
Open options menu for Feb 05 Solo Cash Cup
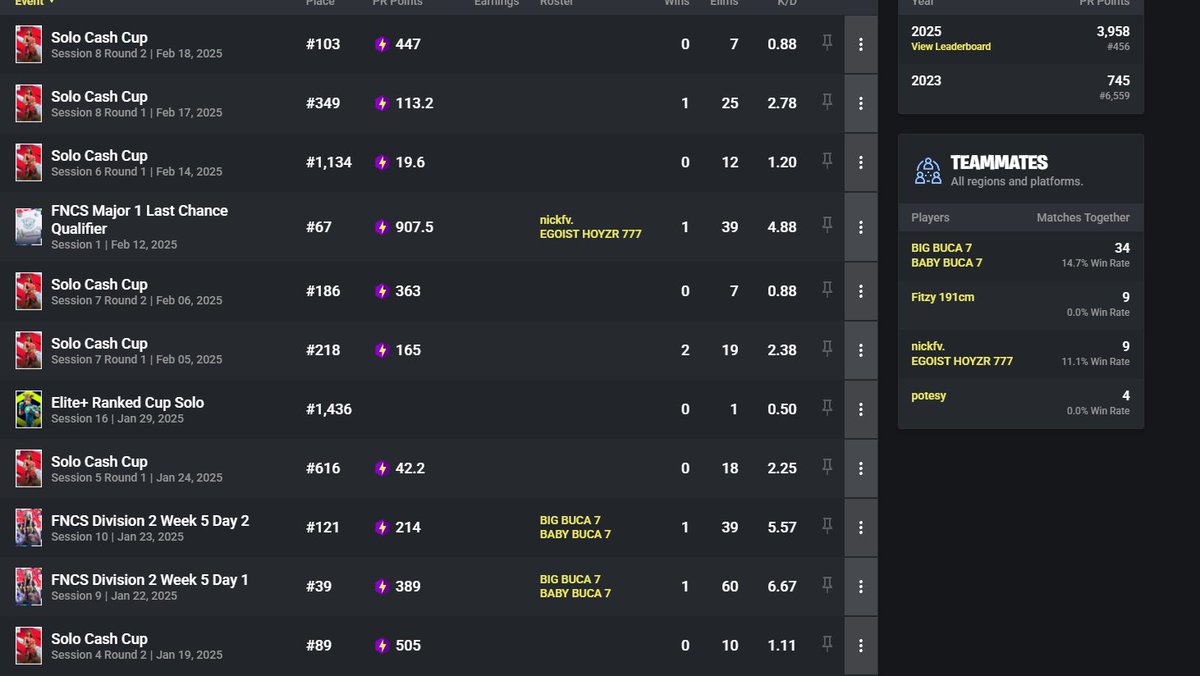tap(861, 350)
